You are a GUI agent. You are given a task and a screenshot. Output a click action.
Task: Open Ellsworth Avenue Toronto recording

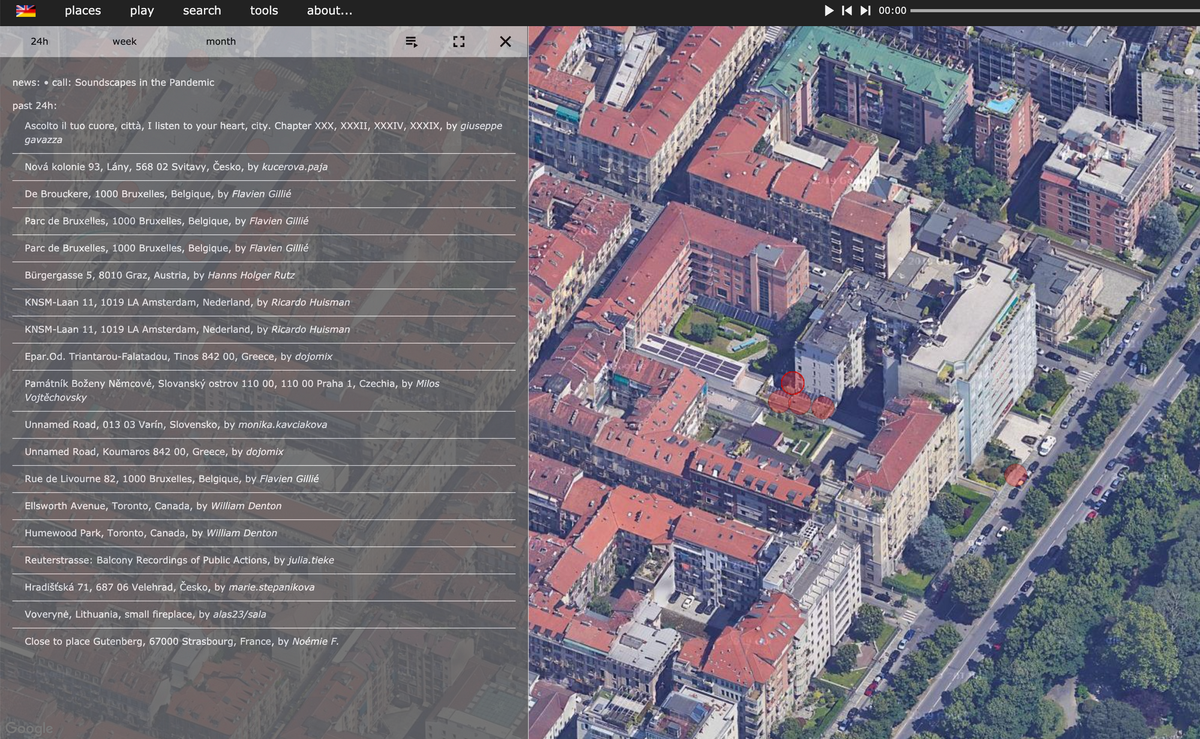[x=264, y=506]
